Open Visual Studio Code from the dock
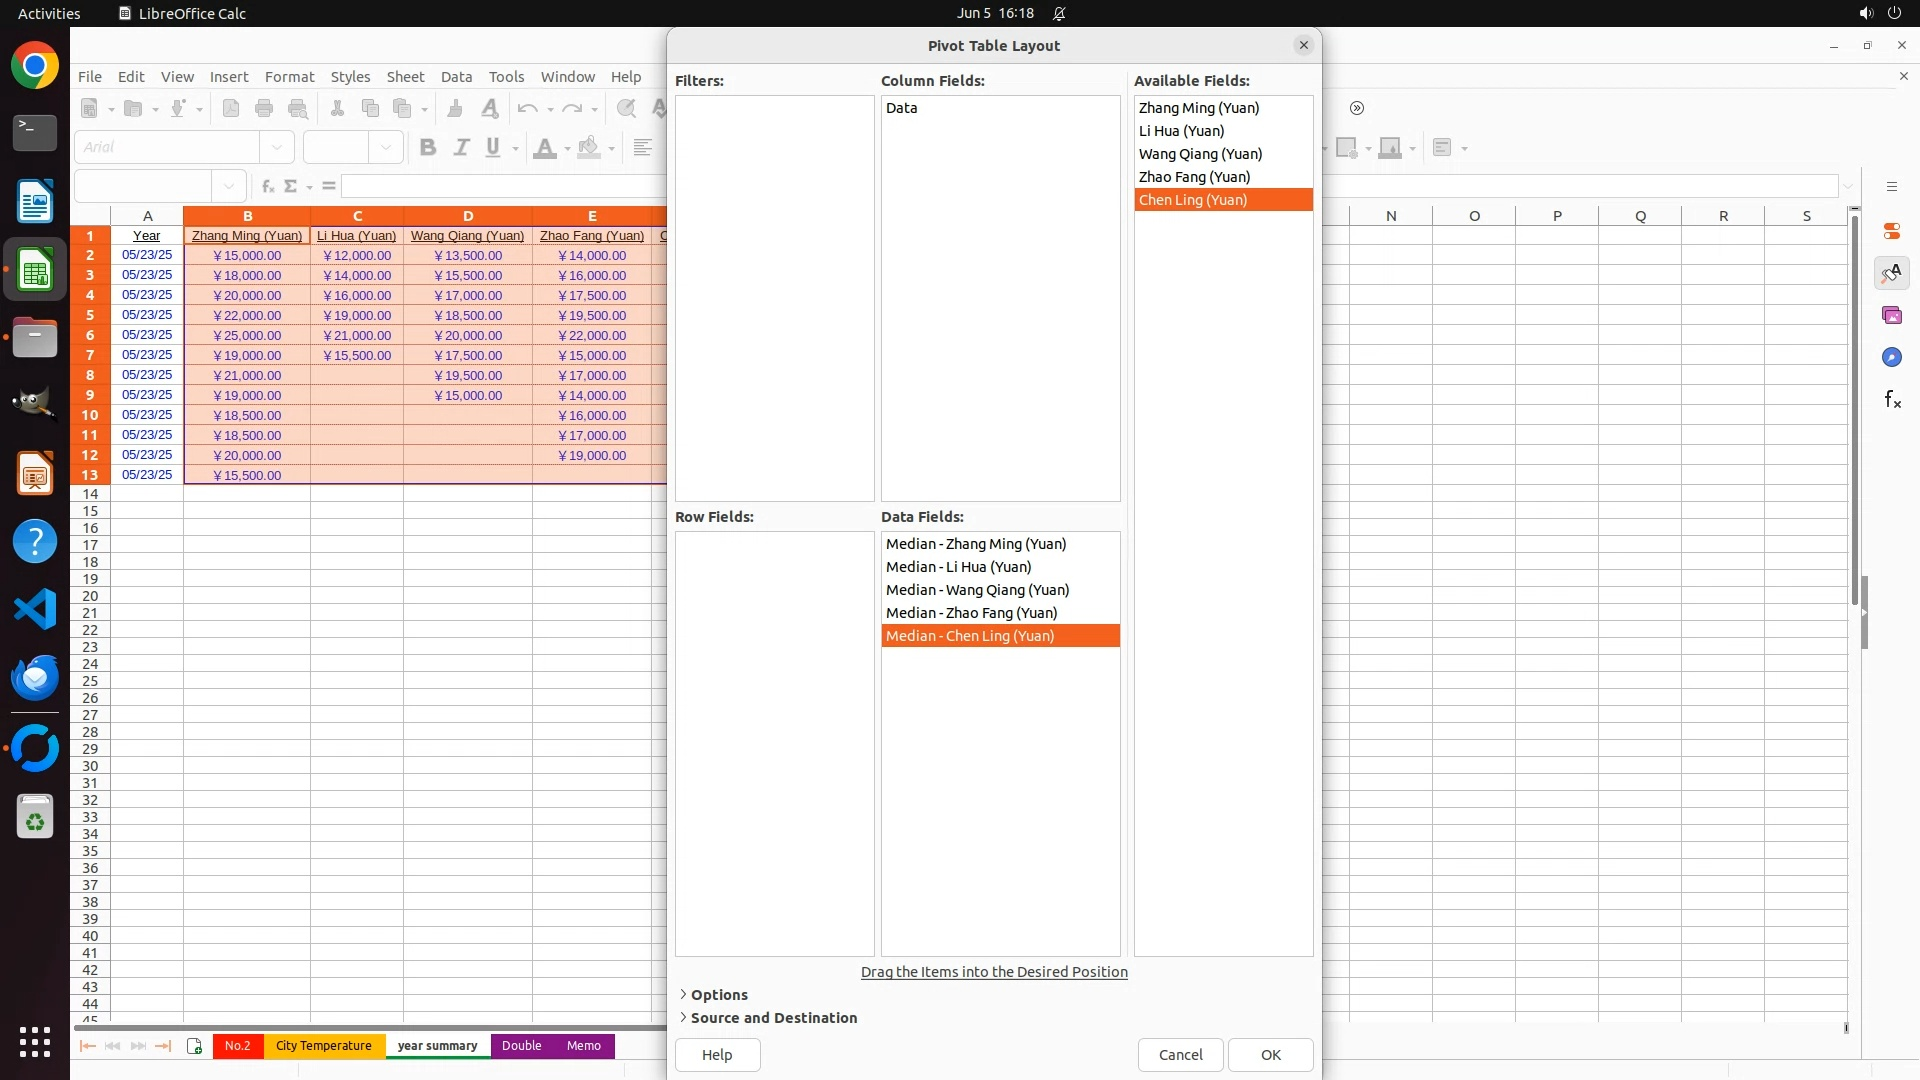Viewport: 1920px width, 1080px height. (35, 609)
